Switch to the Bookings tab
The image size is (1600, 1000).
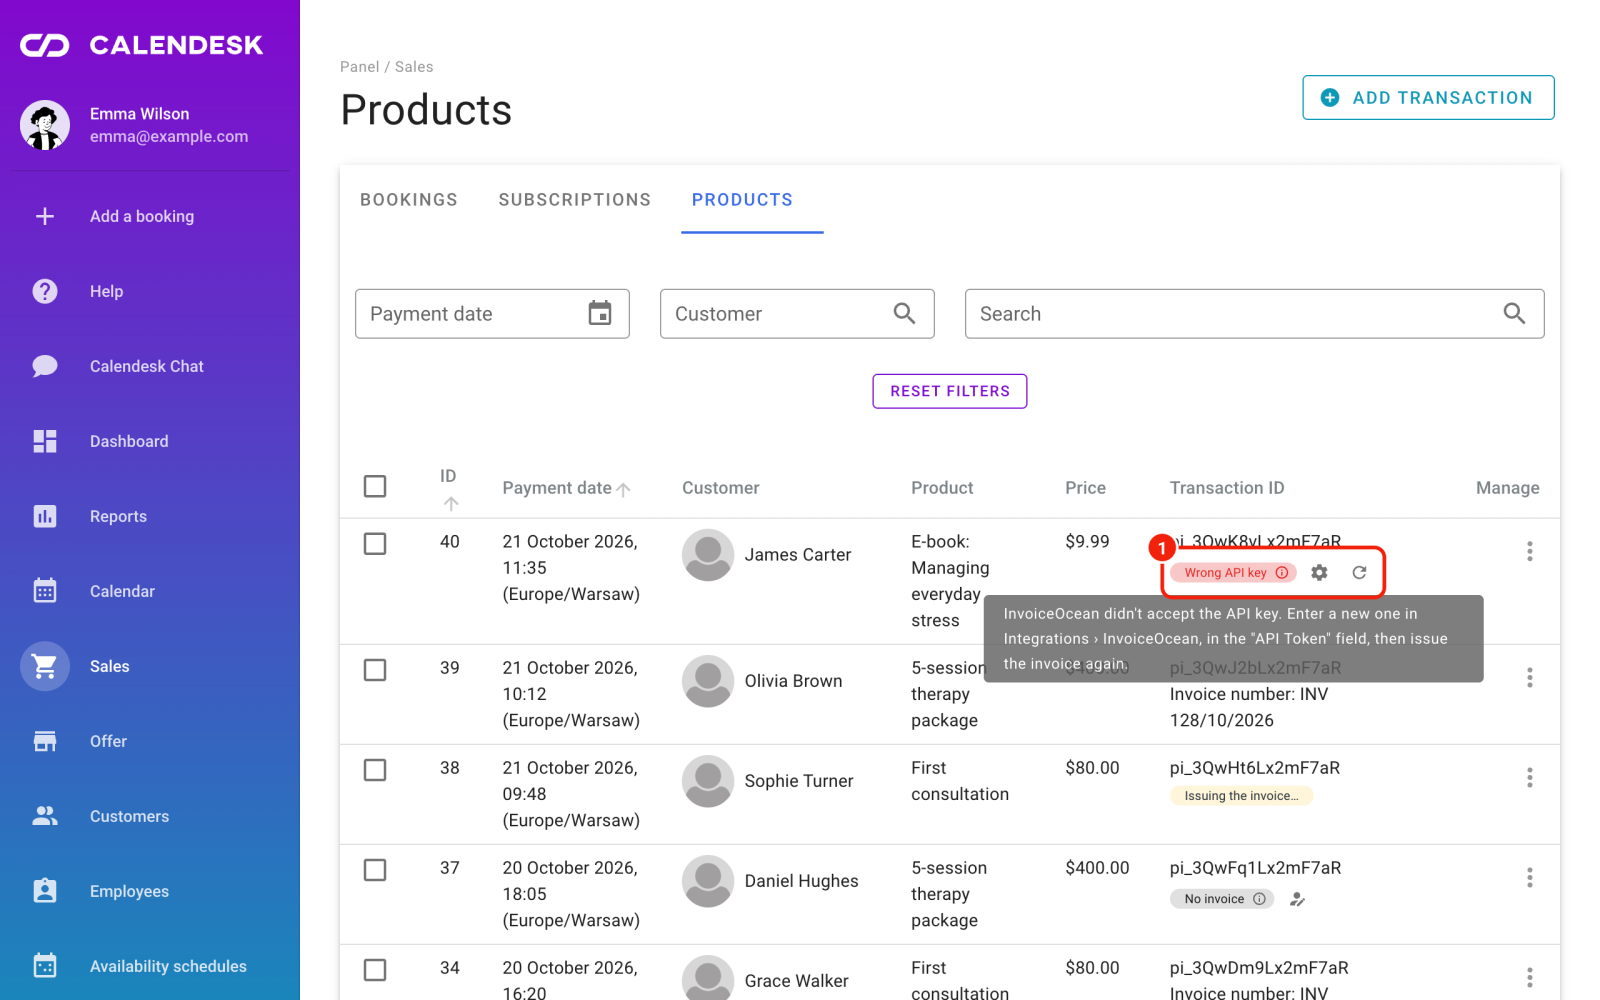click(409, 199)
